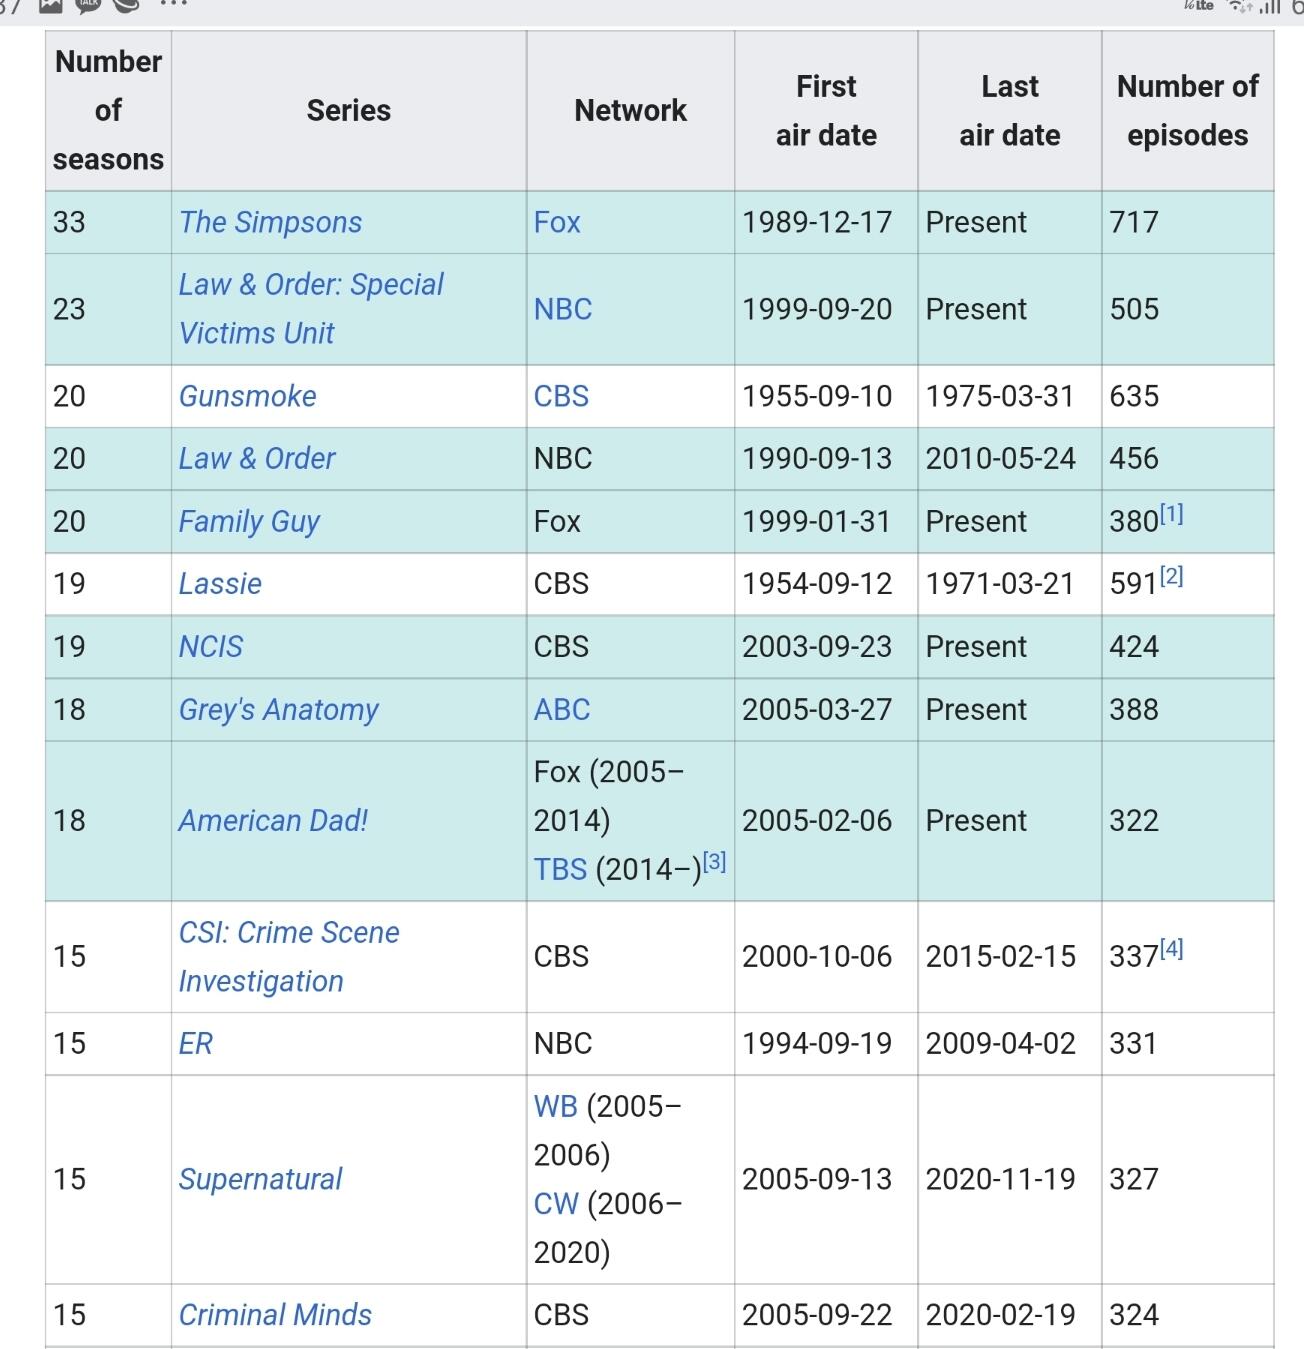Open the Gunsmoke series link
The height and width of the screenshot is (1349, 1304).
(247, 396)
